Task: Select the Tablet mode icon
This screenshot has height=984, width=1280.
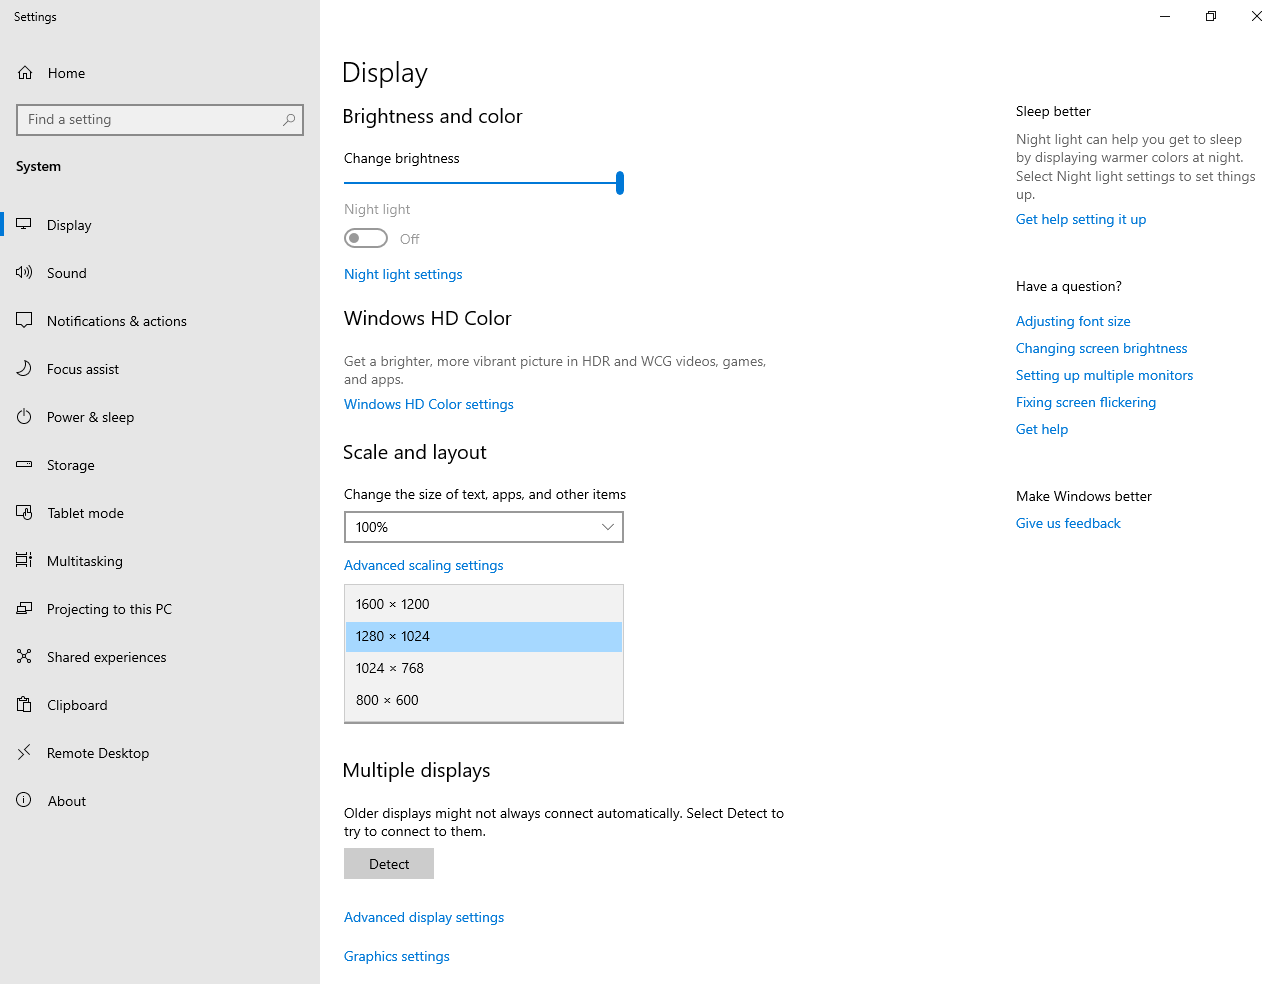Action: (24, 512)
